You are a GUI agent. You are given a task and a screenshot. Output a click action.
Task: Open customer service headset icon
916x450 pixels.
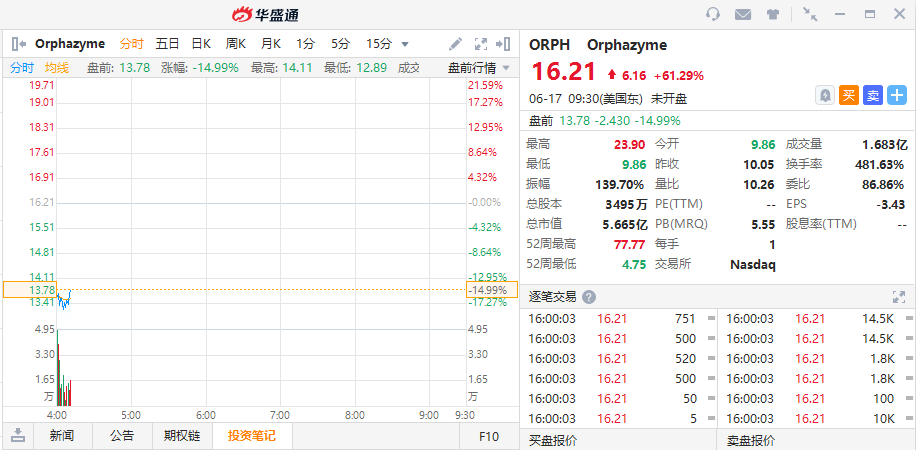click(713, 14)
